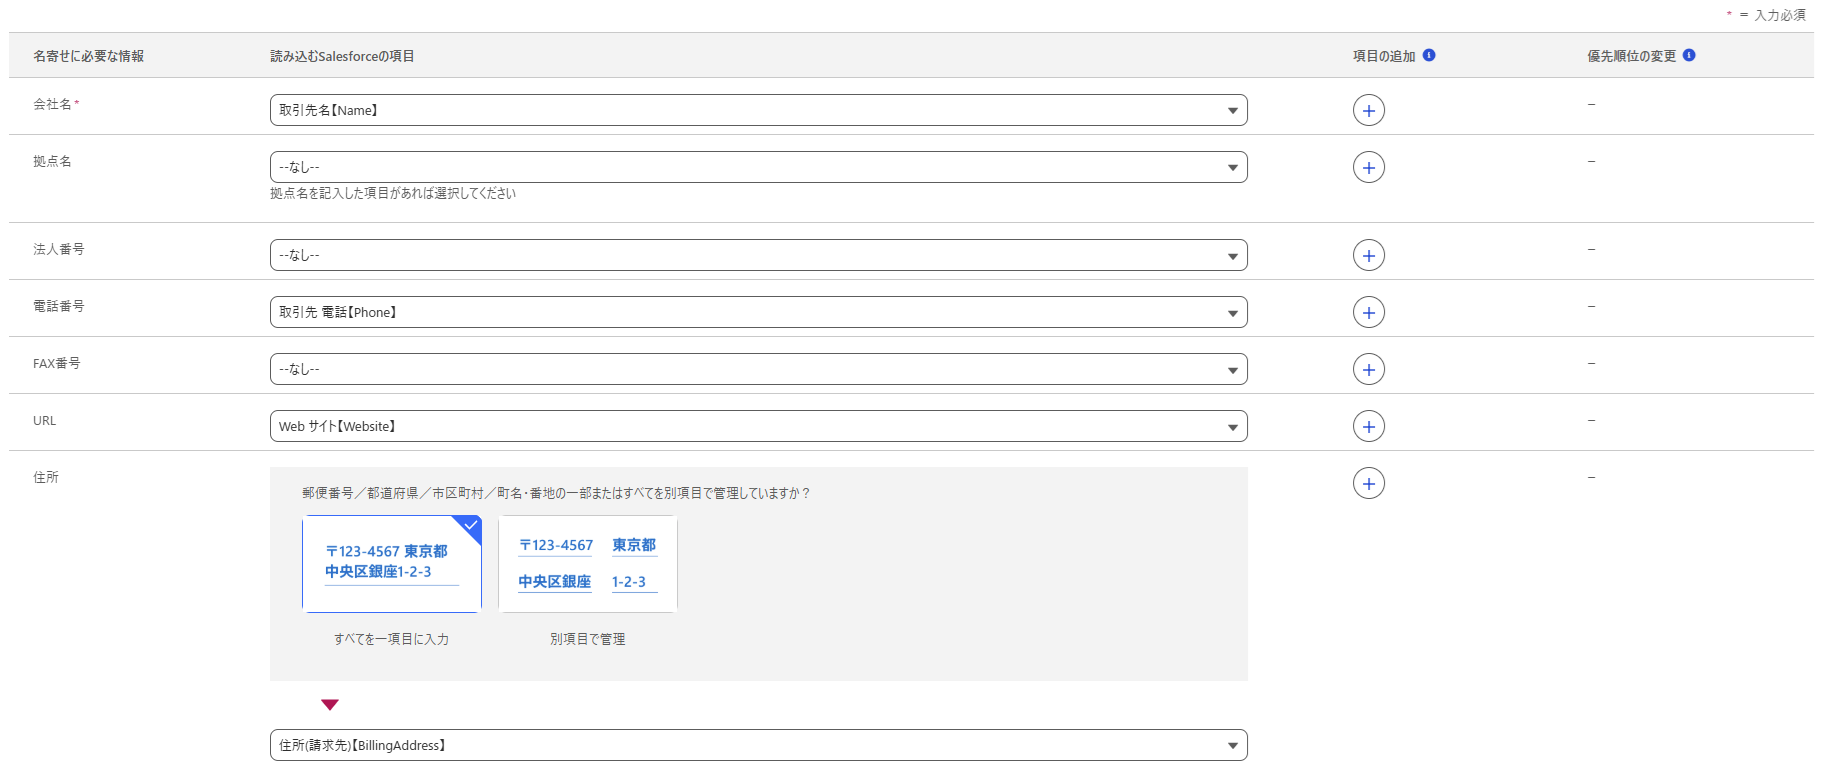The height and width of the screenshot is (762, 1829).
Task: Add an item to the 拠点名 row
Action: [1368, 167]
